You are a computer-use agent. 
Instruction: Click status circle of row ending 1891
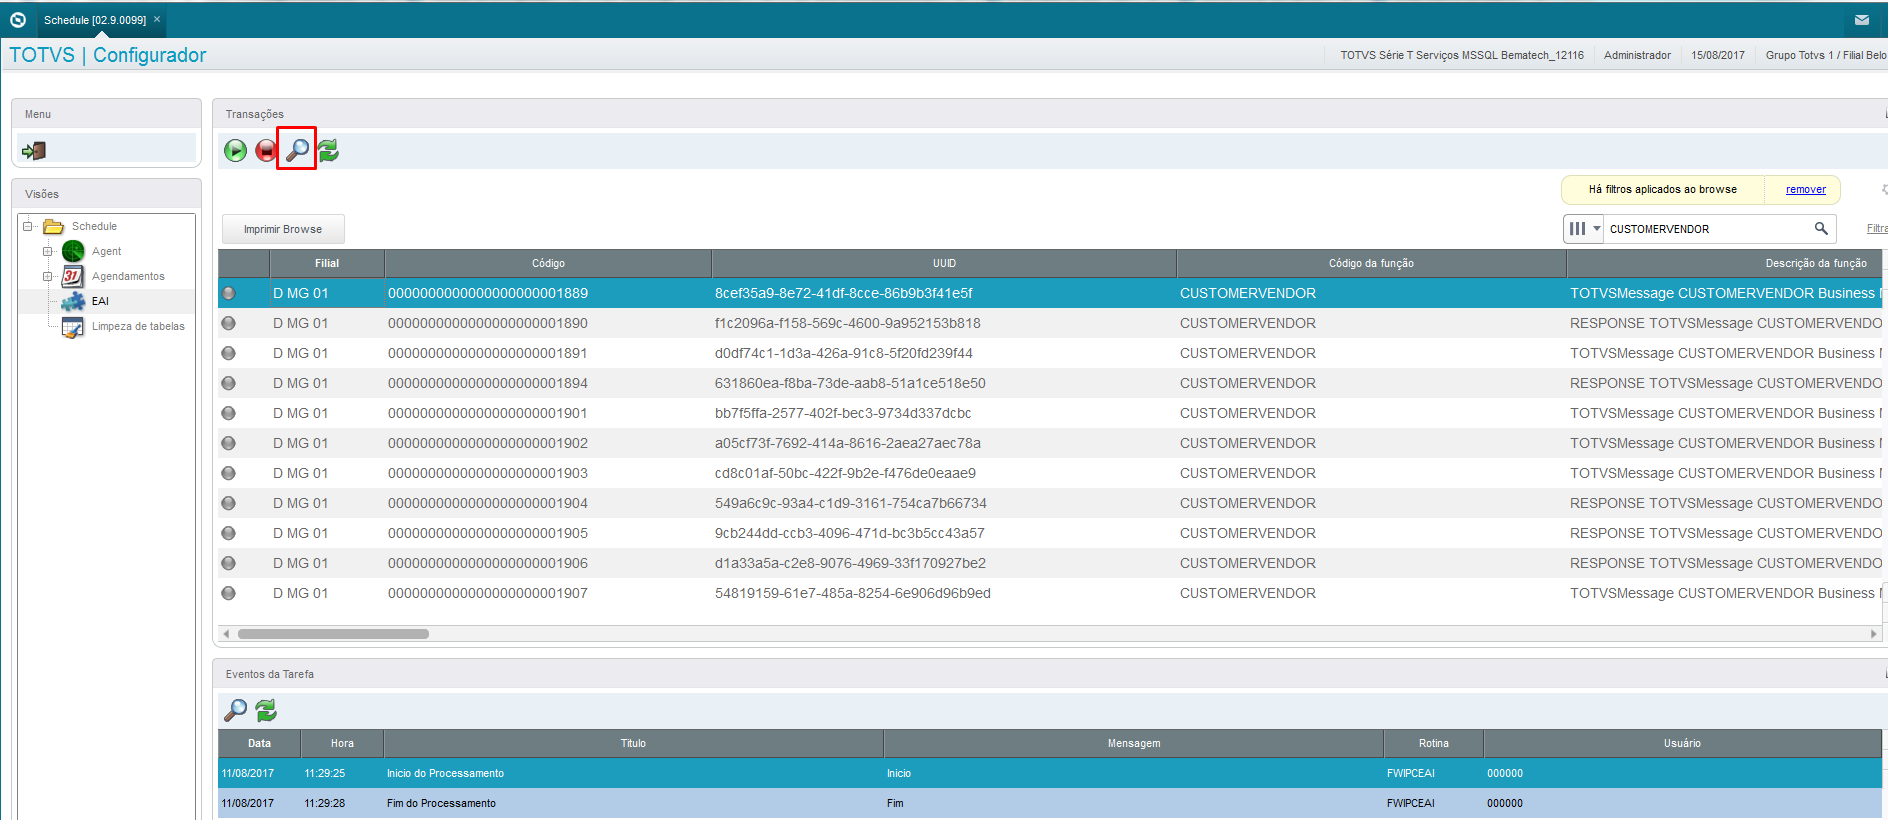pos(229,353)
